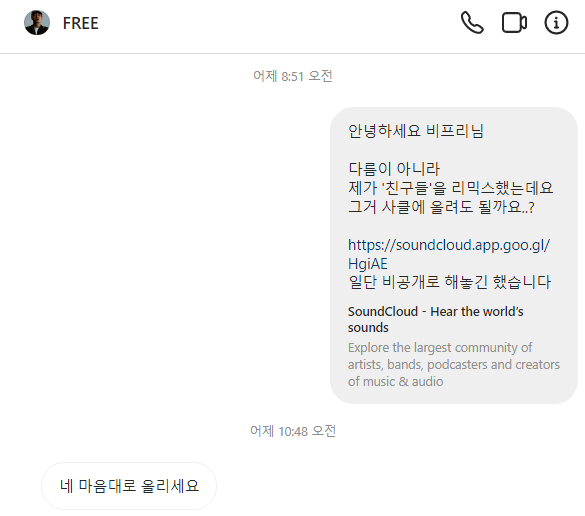
Task: Click the HgiAE part of the link
Action: 367,264
